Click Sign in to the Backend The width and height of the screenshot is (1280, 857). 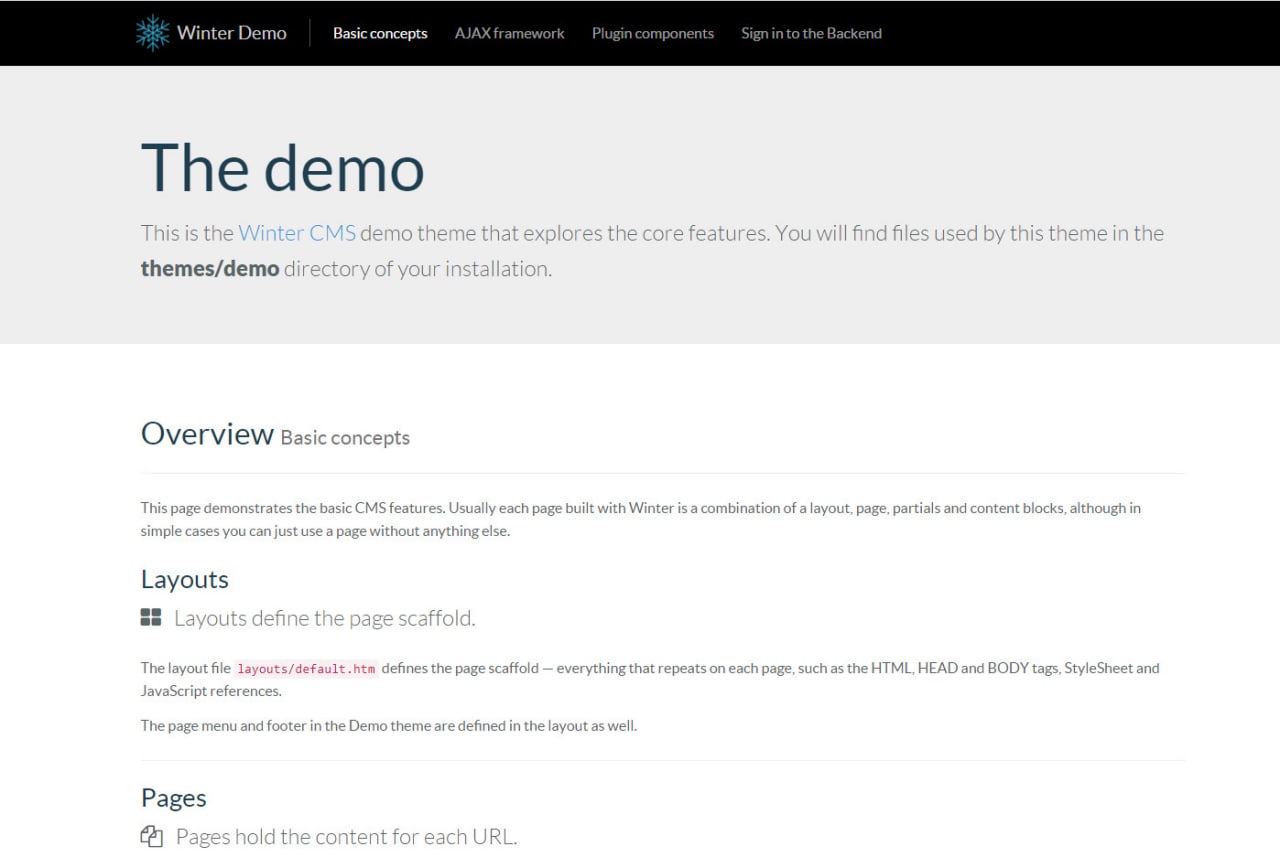811,33
